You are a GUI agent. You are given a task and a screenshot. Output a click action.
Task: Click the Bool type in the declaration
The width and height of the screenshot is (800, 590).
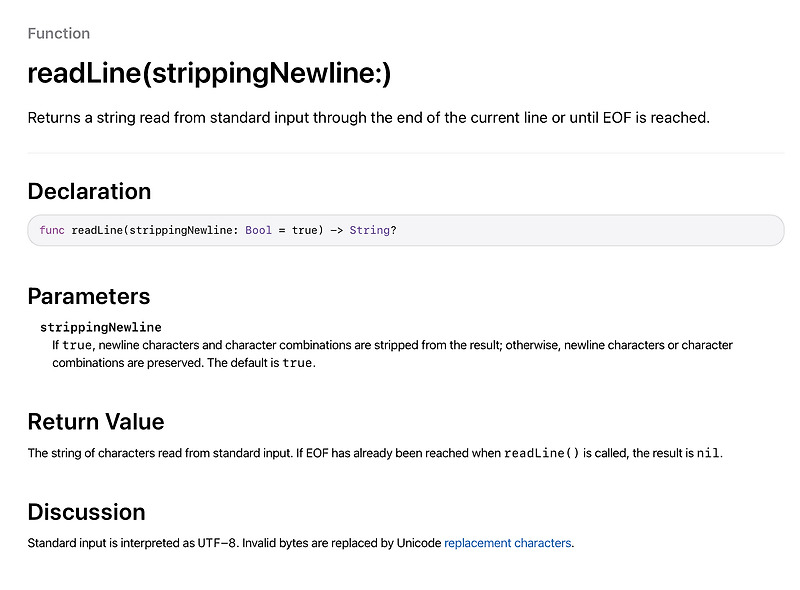click(258, 230)
